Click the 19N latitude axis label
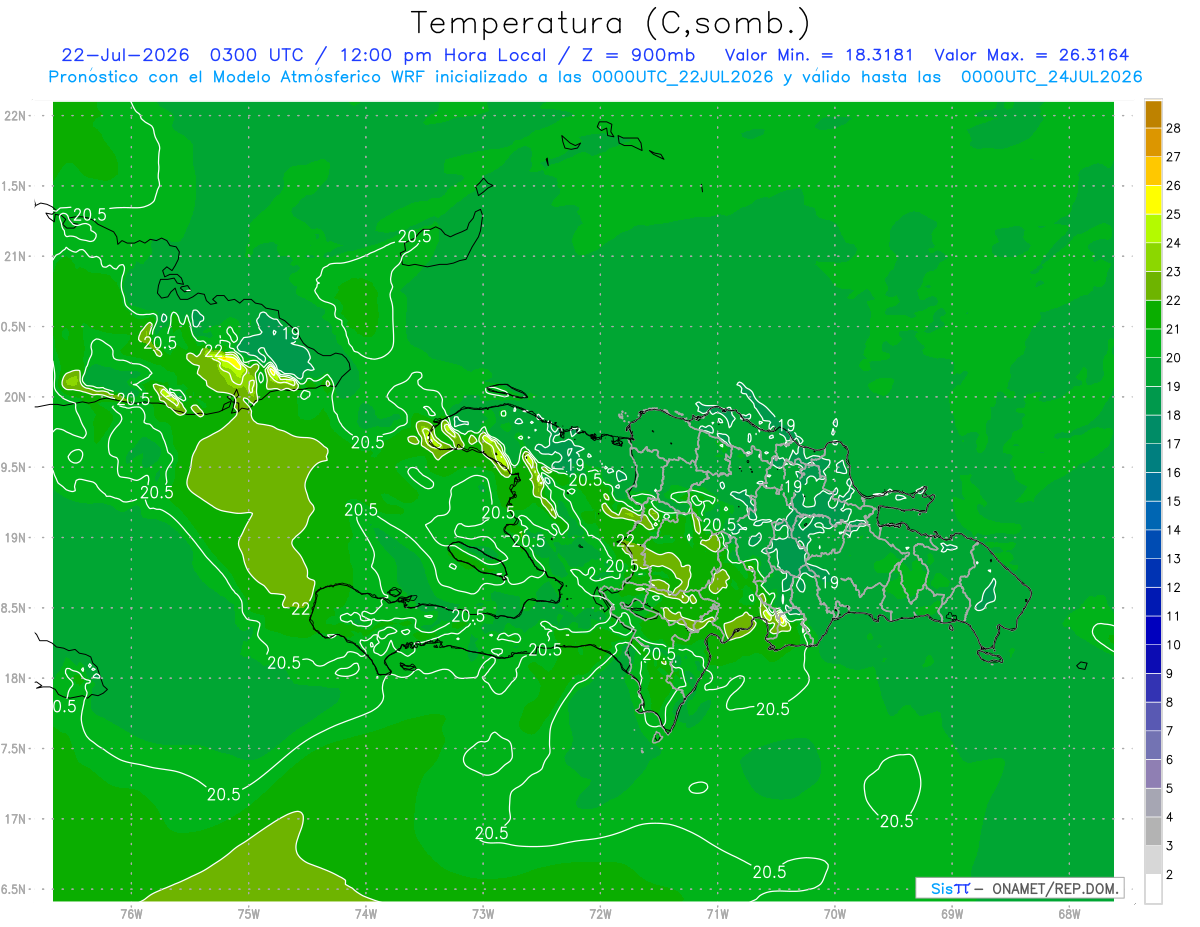Image resolution: width=1200 pixels, height=927 pixels. [x=16, y=538]
